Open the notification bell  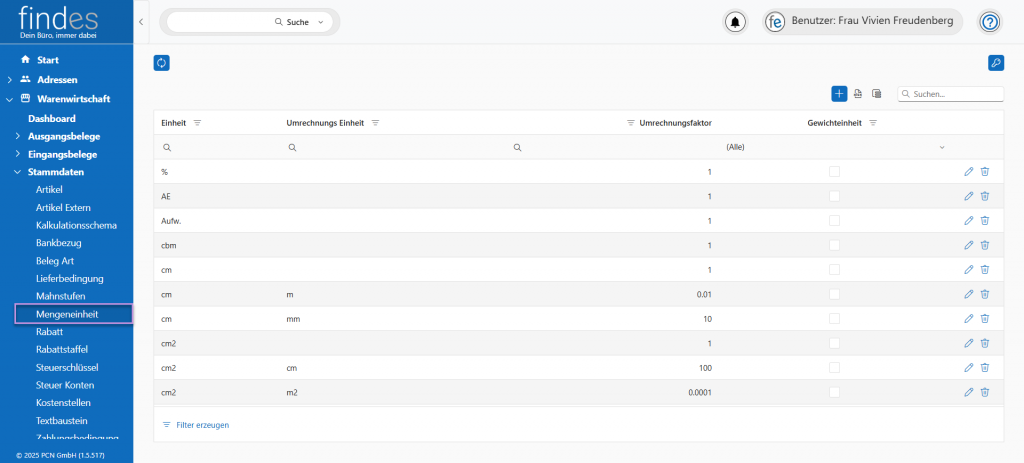click(x=736, y=22)
